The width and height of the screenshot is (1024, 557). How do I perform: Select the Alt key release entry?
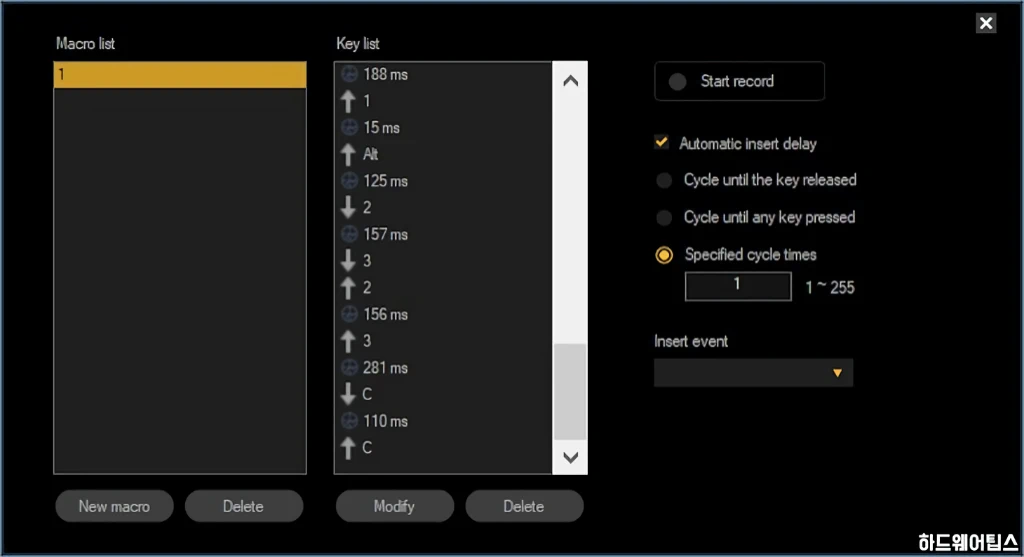click(x=443, y=154)
